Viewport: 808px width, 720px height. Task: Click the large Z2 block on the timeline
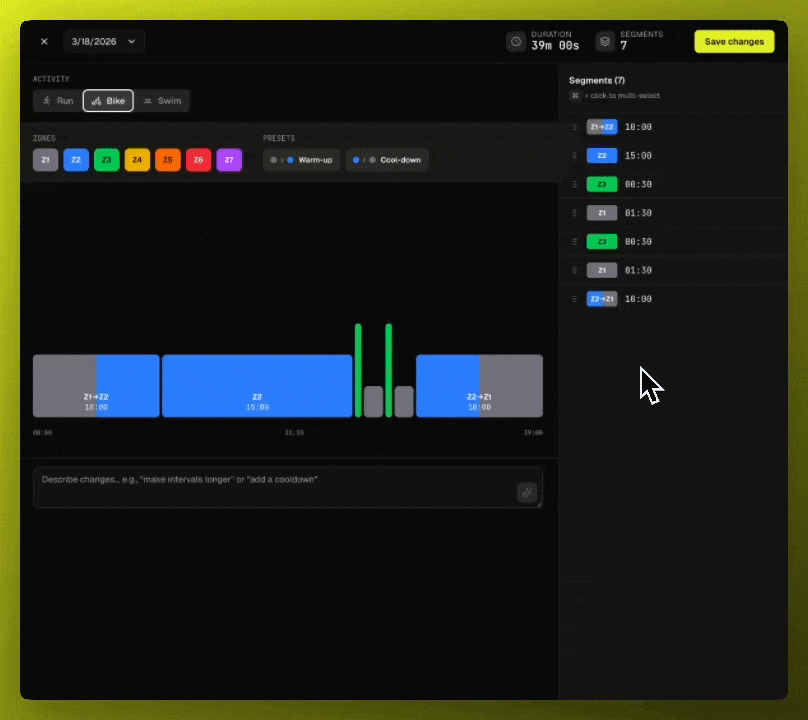coord(257,385)
